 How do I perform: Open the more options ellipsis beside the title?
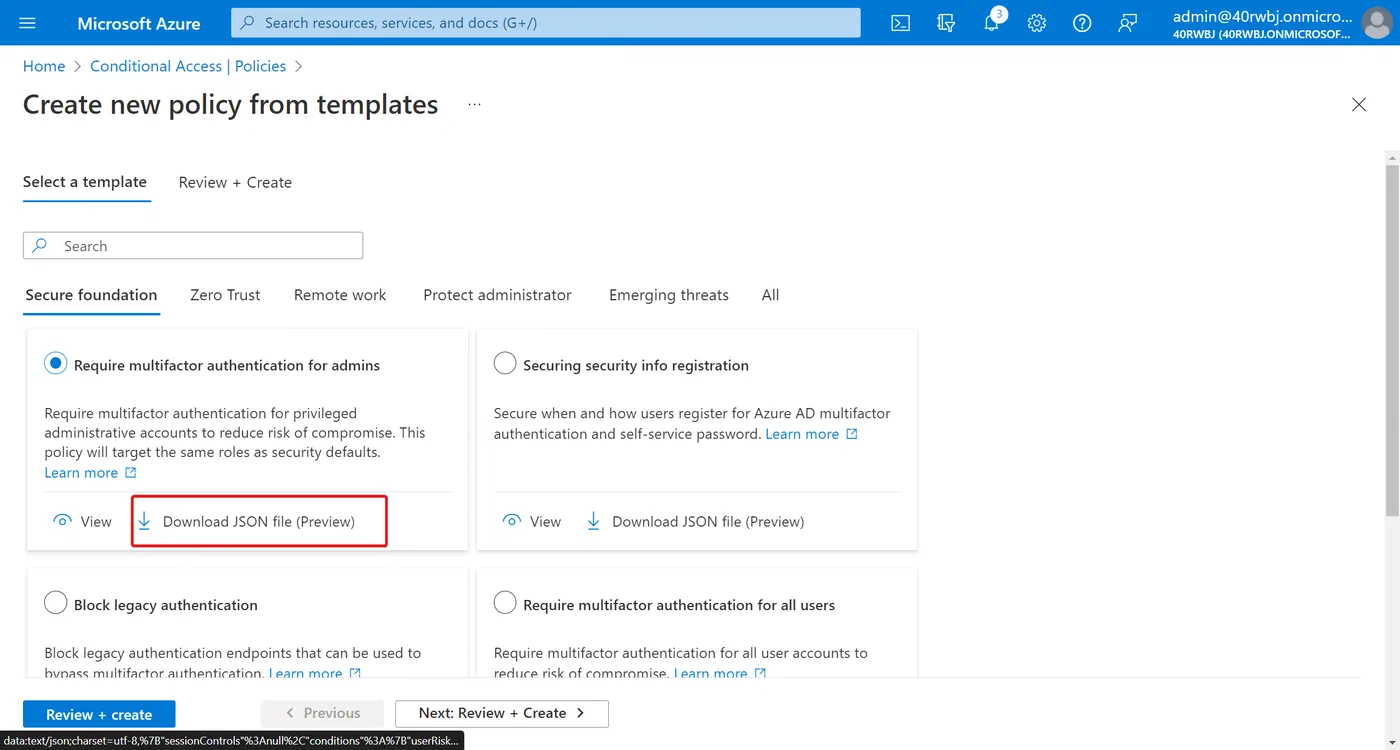(x=474, y=105)
